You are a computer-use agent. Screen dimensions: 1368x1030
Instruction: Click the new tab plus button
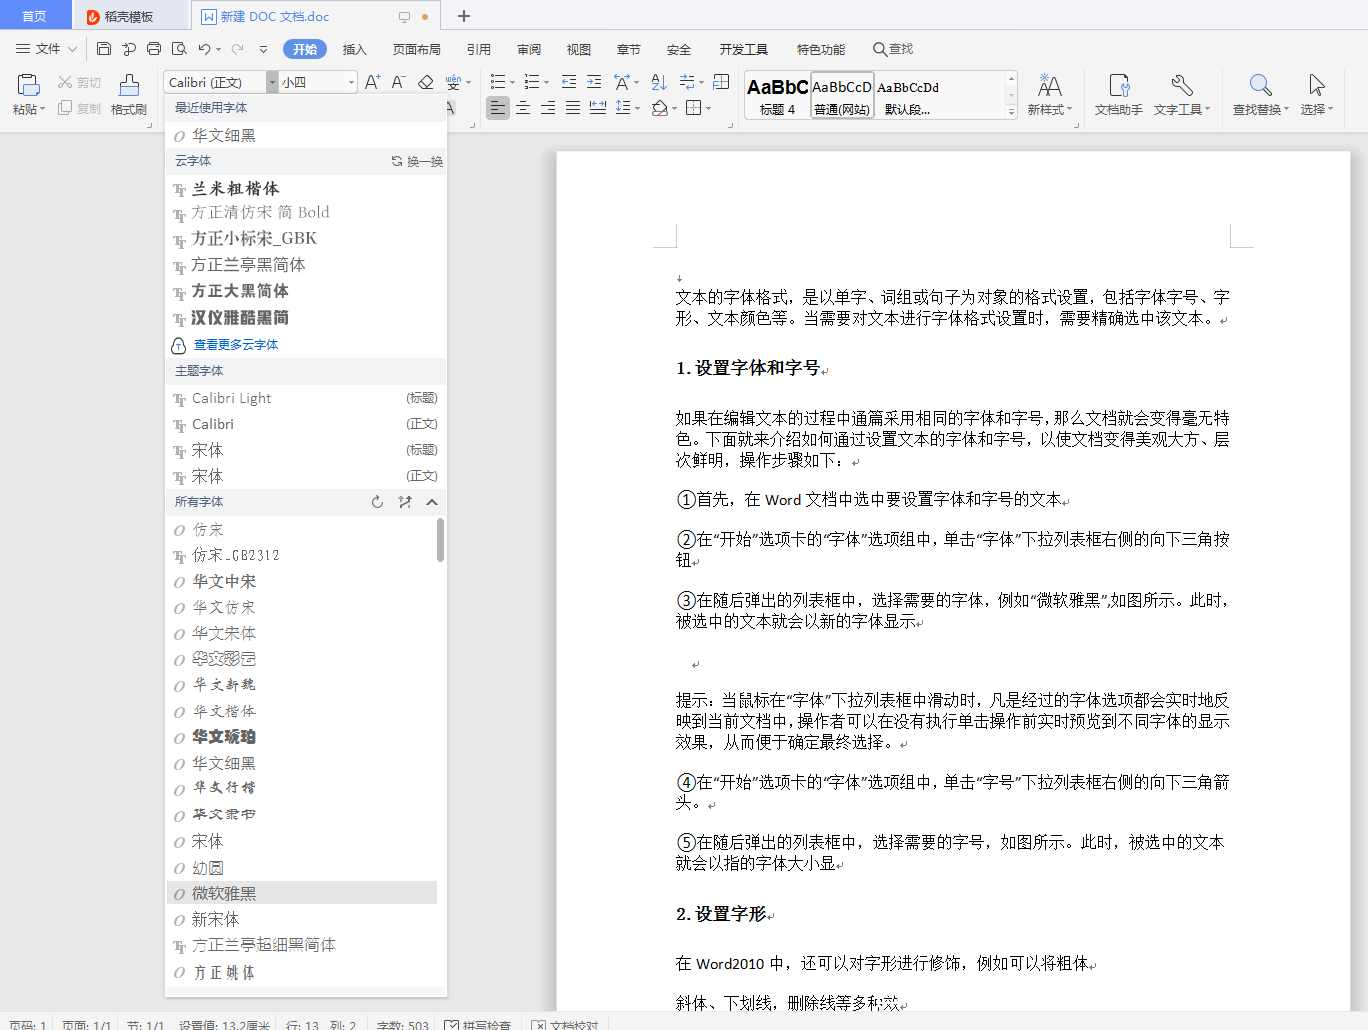463,16
